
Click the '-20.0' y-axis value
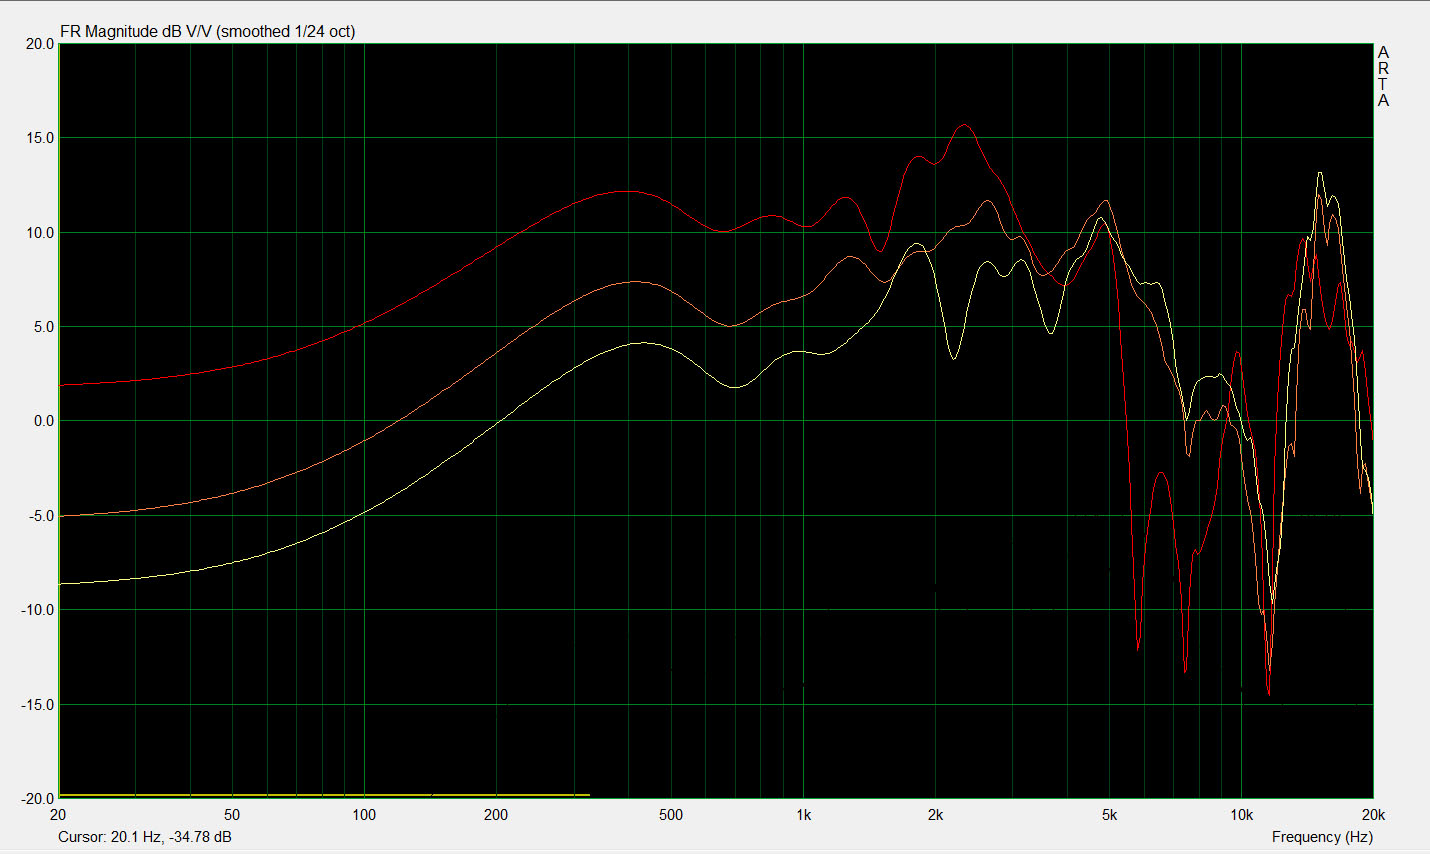(x=38, y=799)
